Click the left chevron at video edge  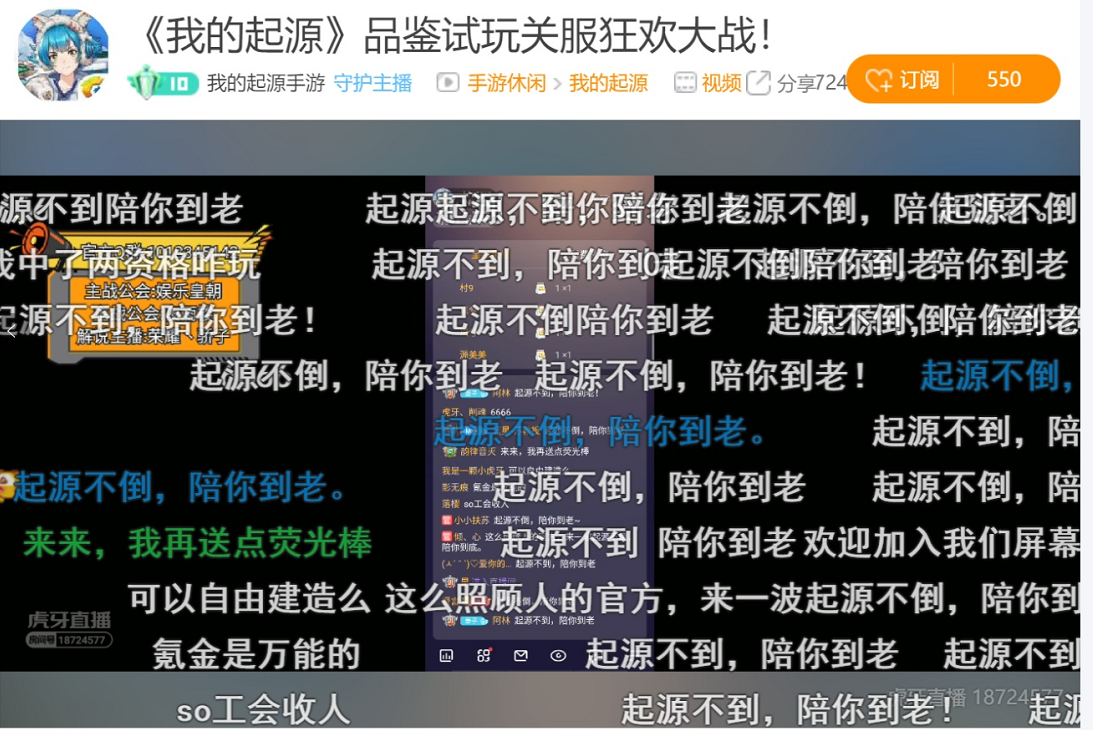pos(11,333)
